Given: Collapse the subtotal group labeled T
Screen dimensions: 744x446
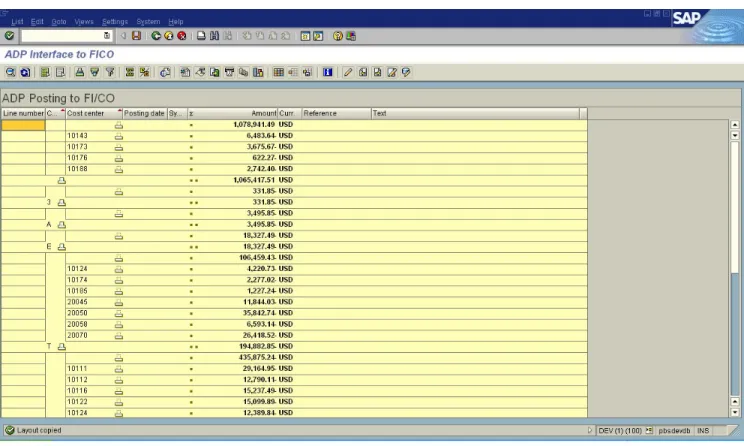Looking at the screenshot, I should [62, 347].
